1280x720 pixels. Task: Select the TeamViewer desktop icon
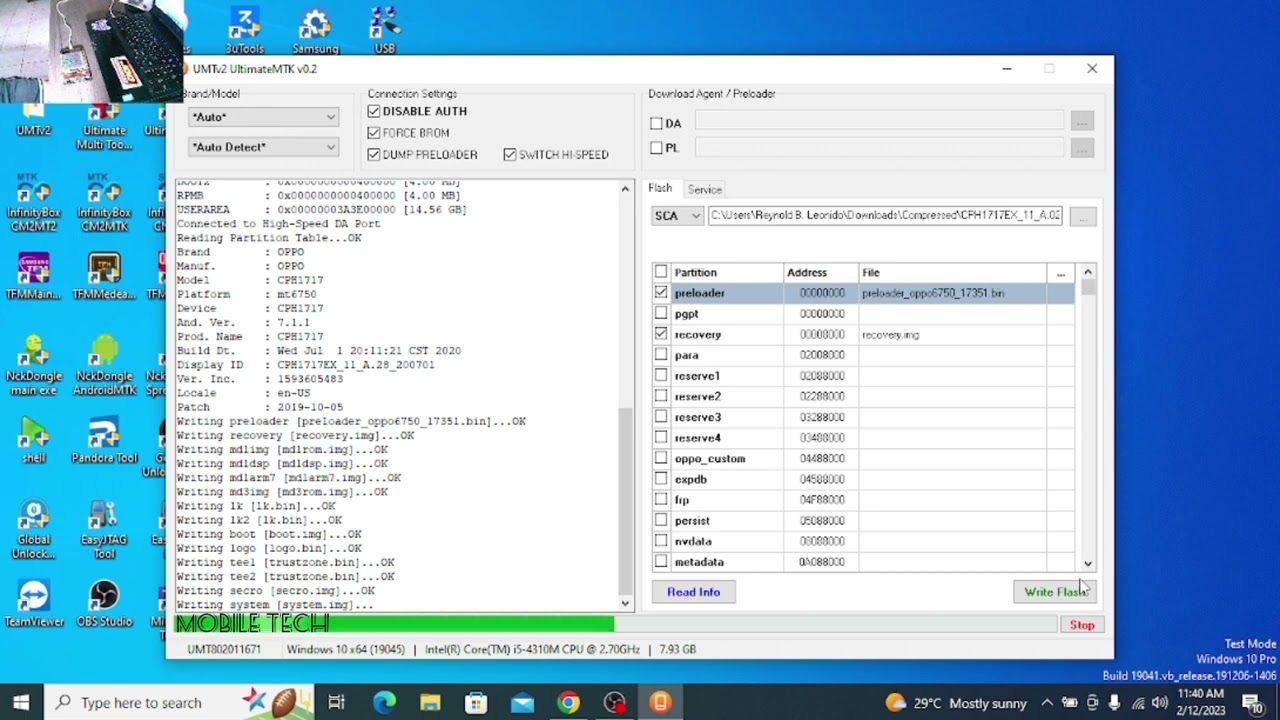pyautogui.click(x=33, y=605)
